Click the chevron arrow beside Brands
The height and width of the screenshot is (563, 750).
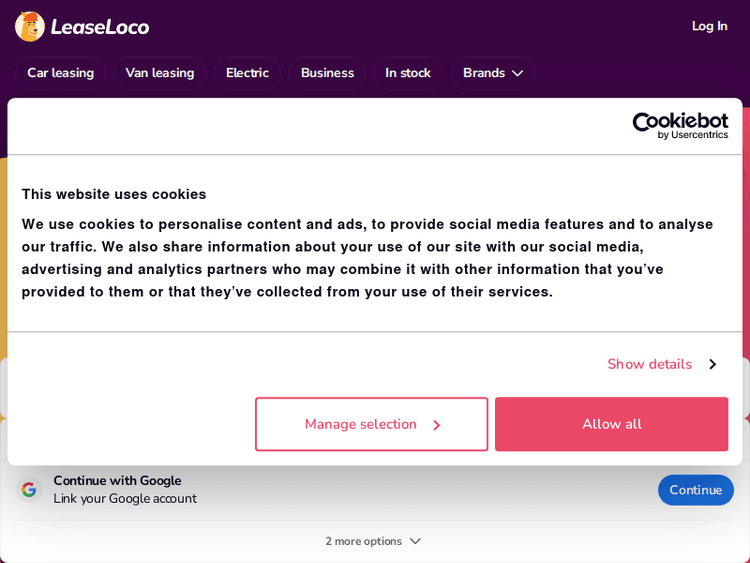[517, 73]
